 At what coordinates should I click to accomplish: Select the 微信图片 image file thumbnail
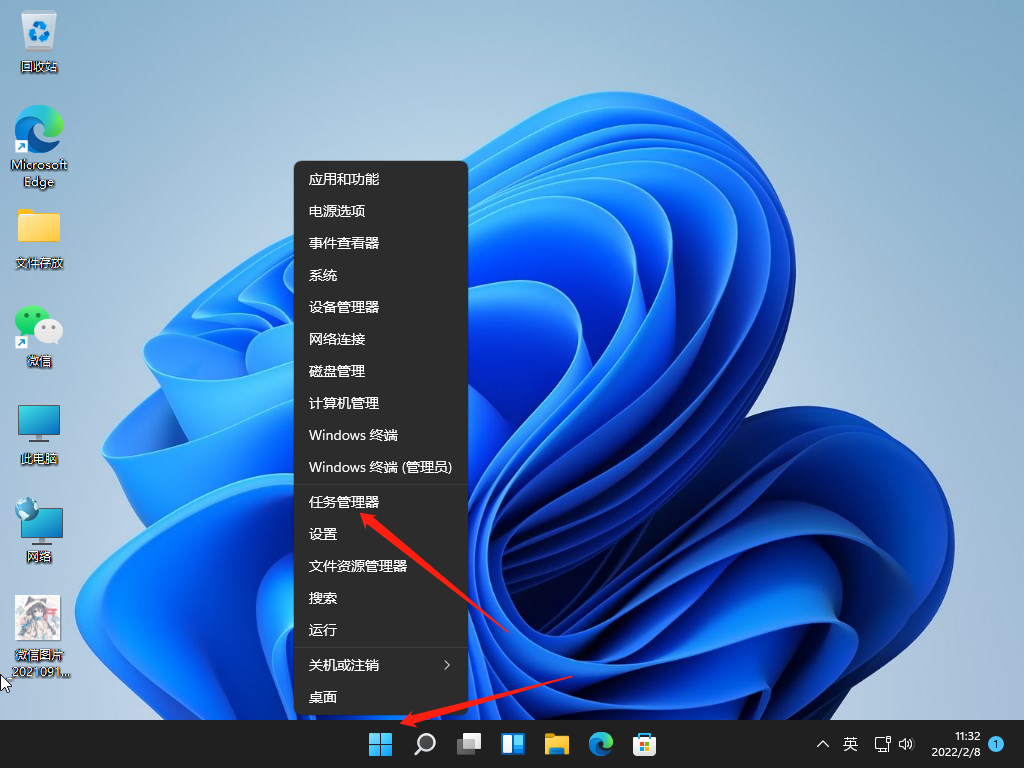coord(38,619)
